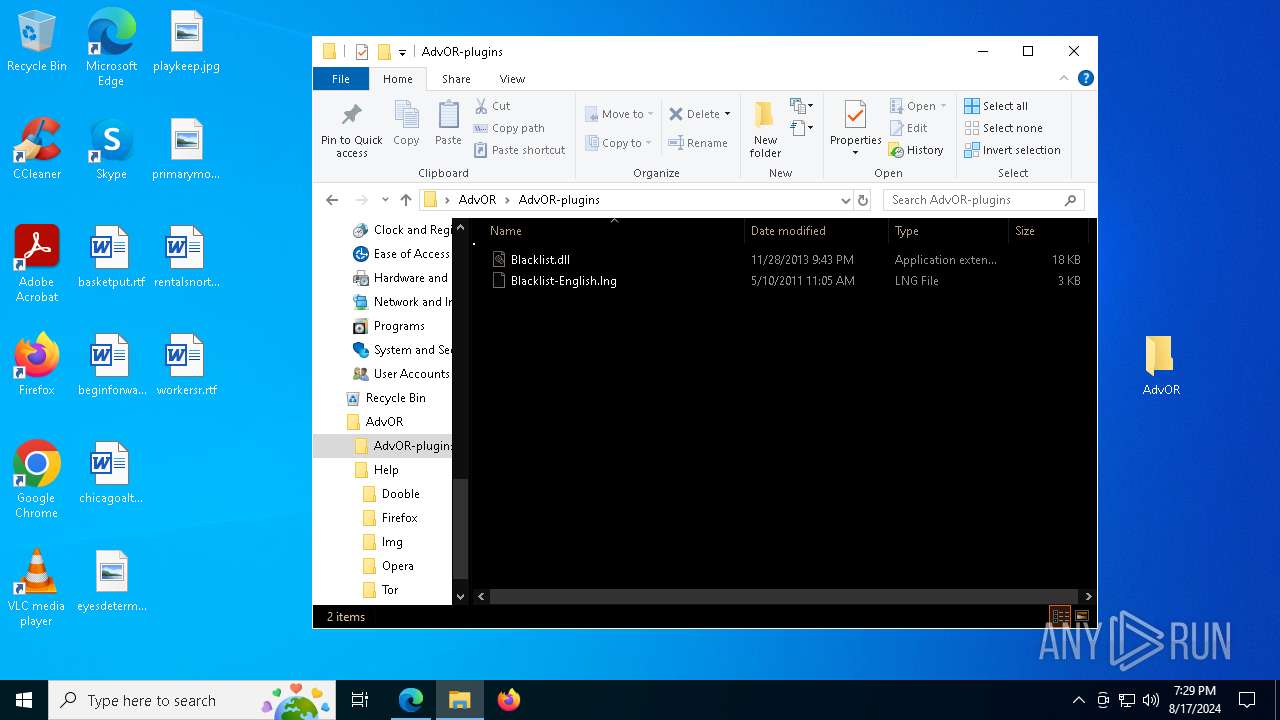Sort by the Type column header
The height and width of the screenshot is (720, 1280).
[x=947, y=231]
